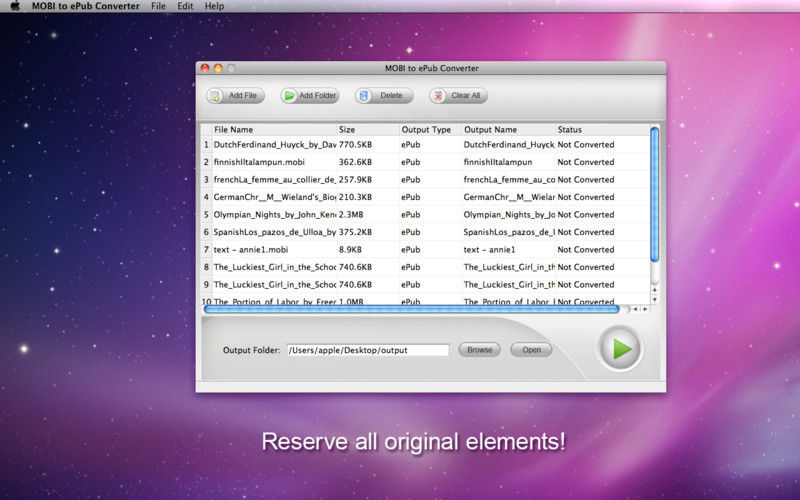This screenshot has width=800, height=500.
Task: Click the horizontal scrollbar left arrow
Action: [x=635, y=309]
